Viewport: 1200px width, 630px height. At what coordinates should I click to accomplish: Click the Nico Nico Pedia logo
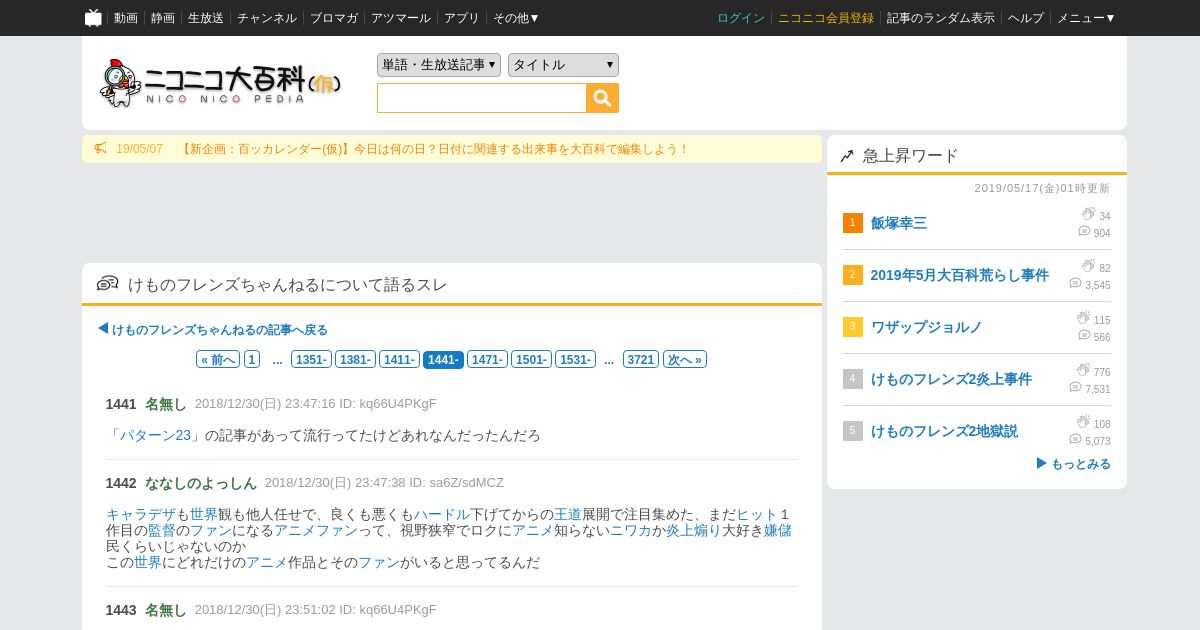click(x=221, y=83)
